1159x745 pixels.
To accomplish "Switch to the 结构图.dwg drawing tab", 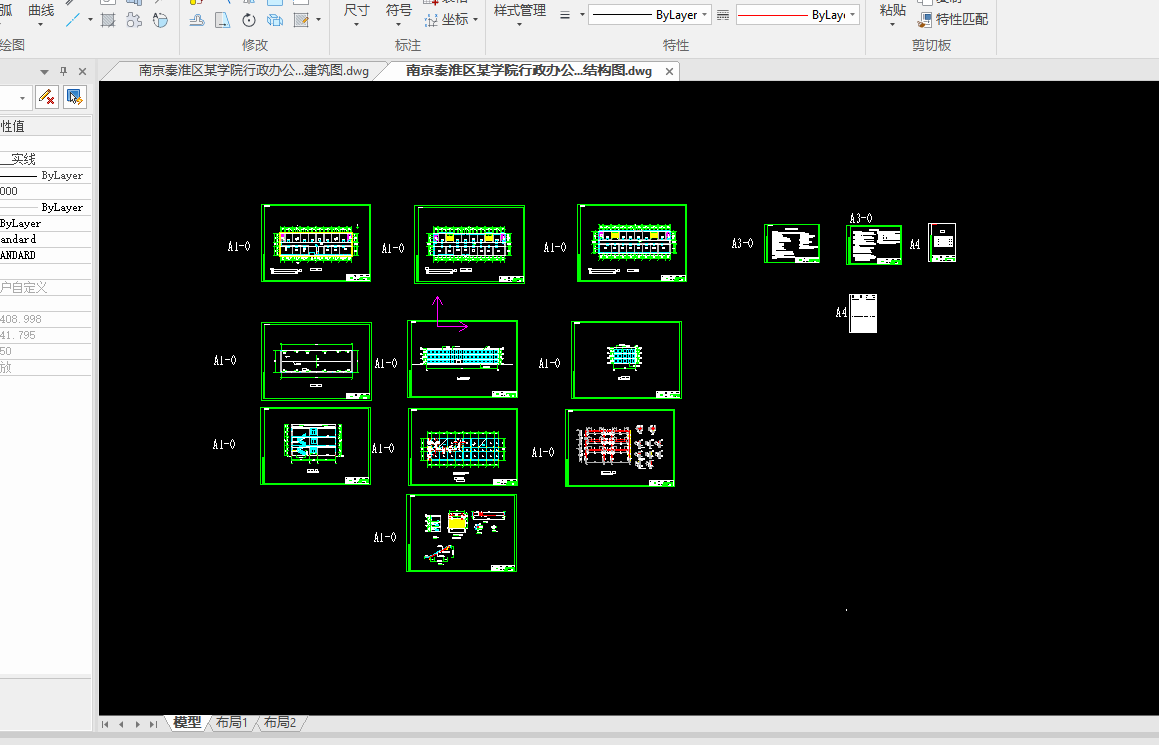I will (x=528, y=71).
